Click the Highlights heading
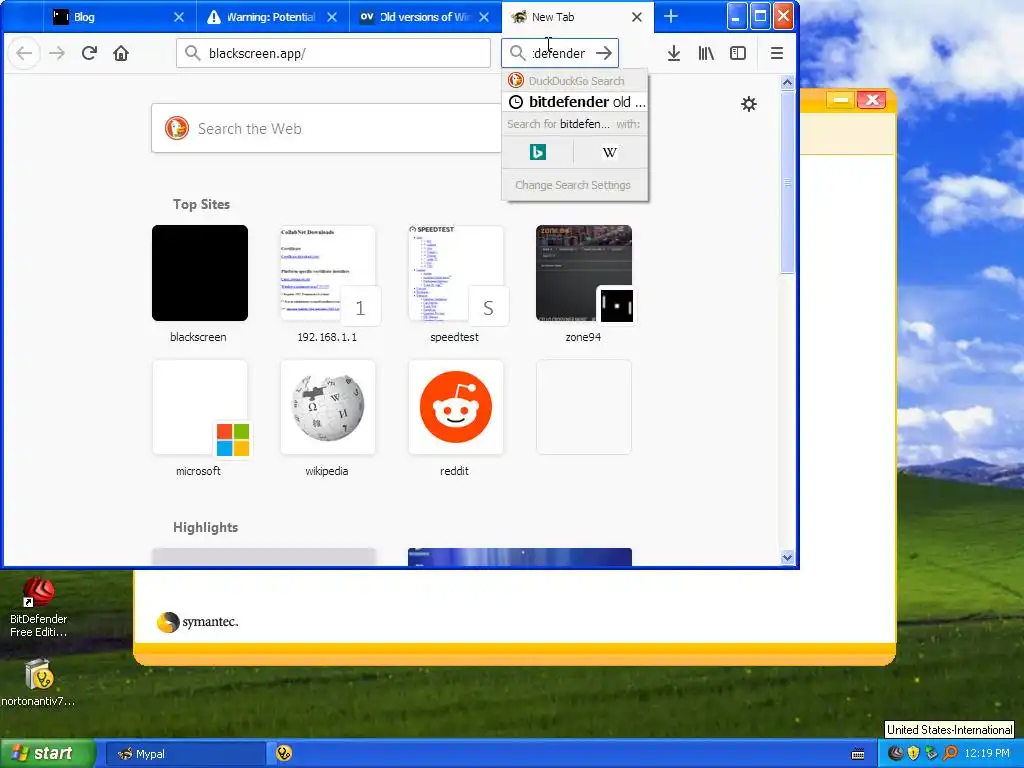 coord(205,527)
